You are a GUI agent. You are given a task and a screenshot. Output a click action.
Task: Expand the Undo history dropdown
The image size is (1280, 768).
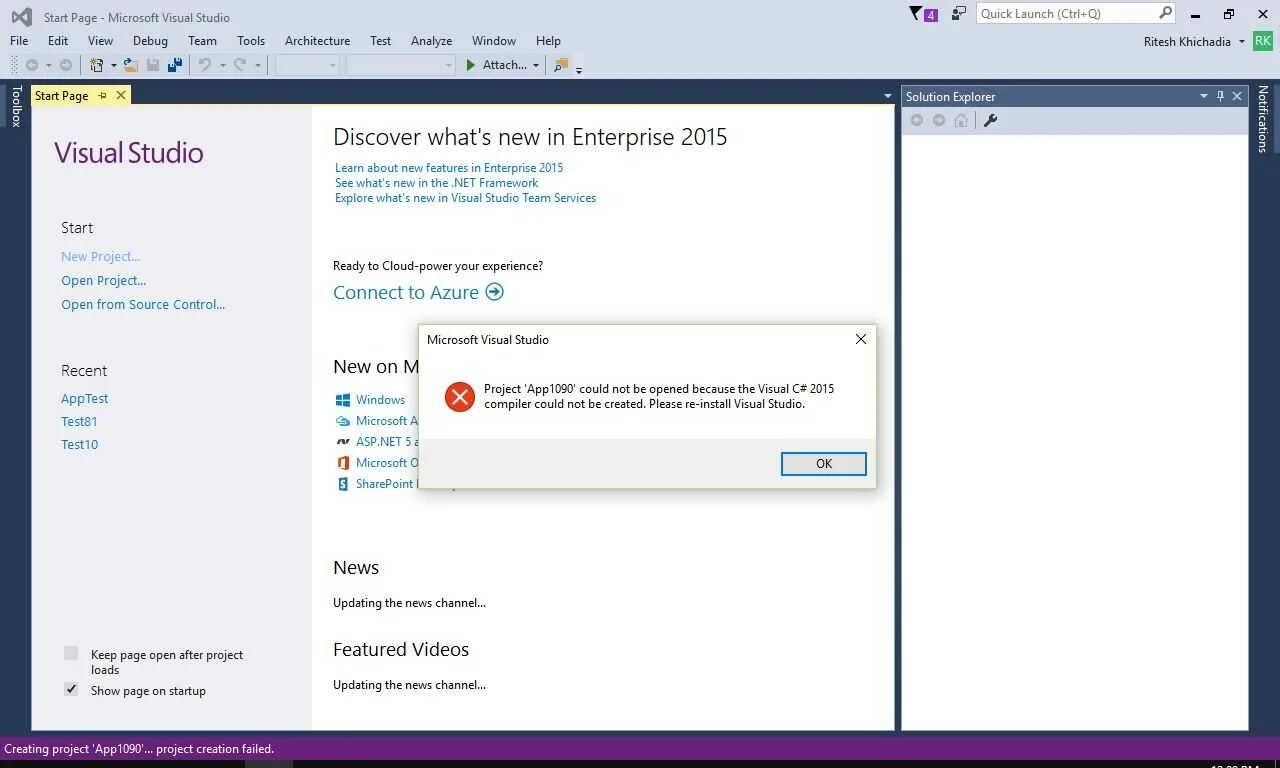(221, 65)
